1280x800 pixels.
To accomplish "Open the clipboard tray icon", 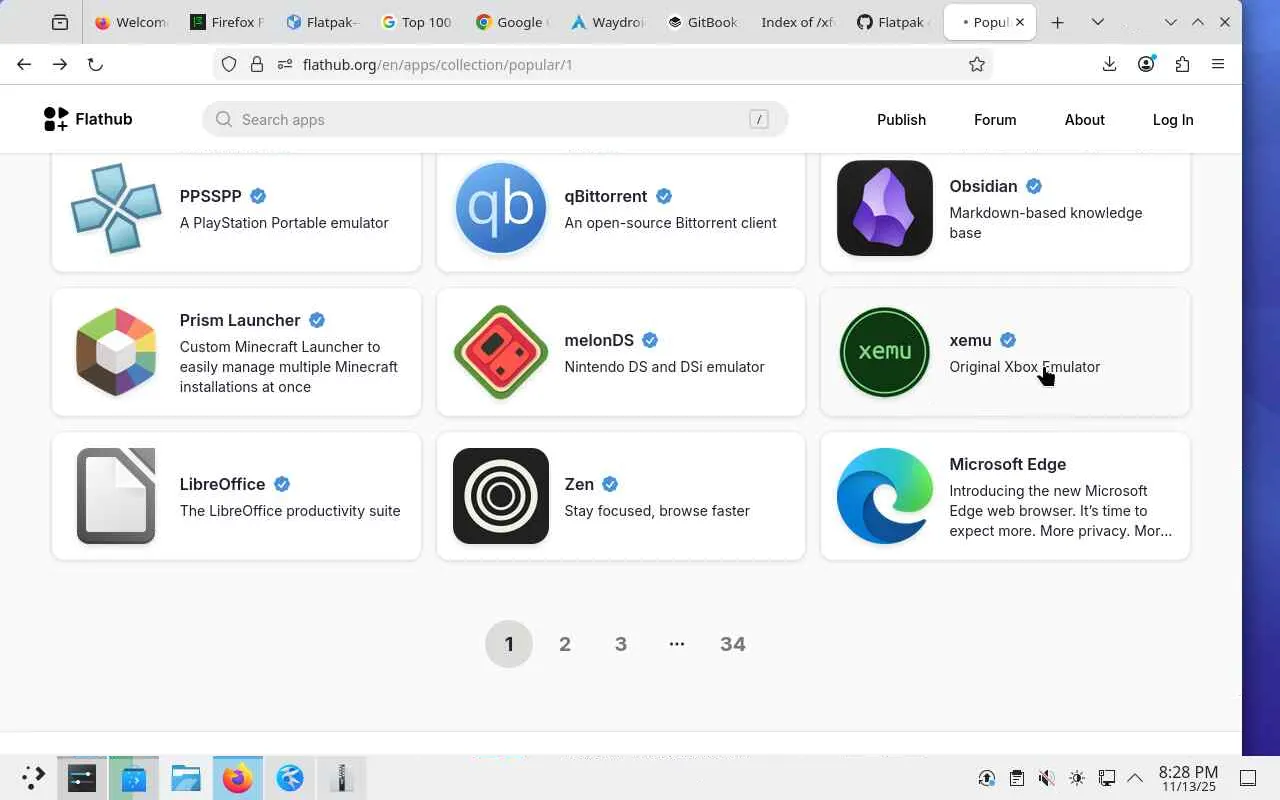I will (x=1016, y=778).
